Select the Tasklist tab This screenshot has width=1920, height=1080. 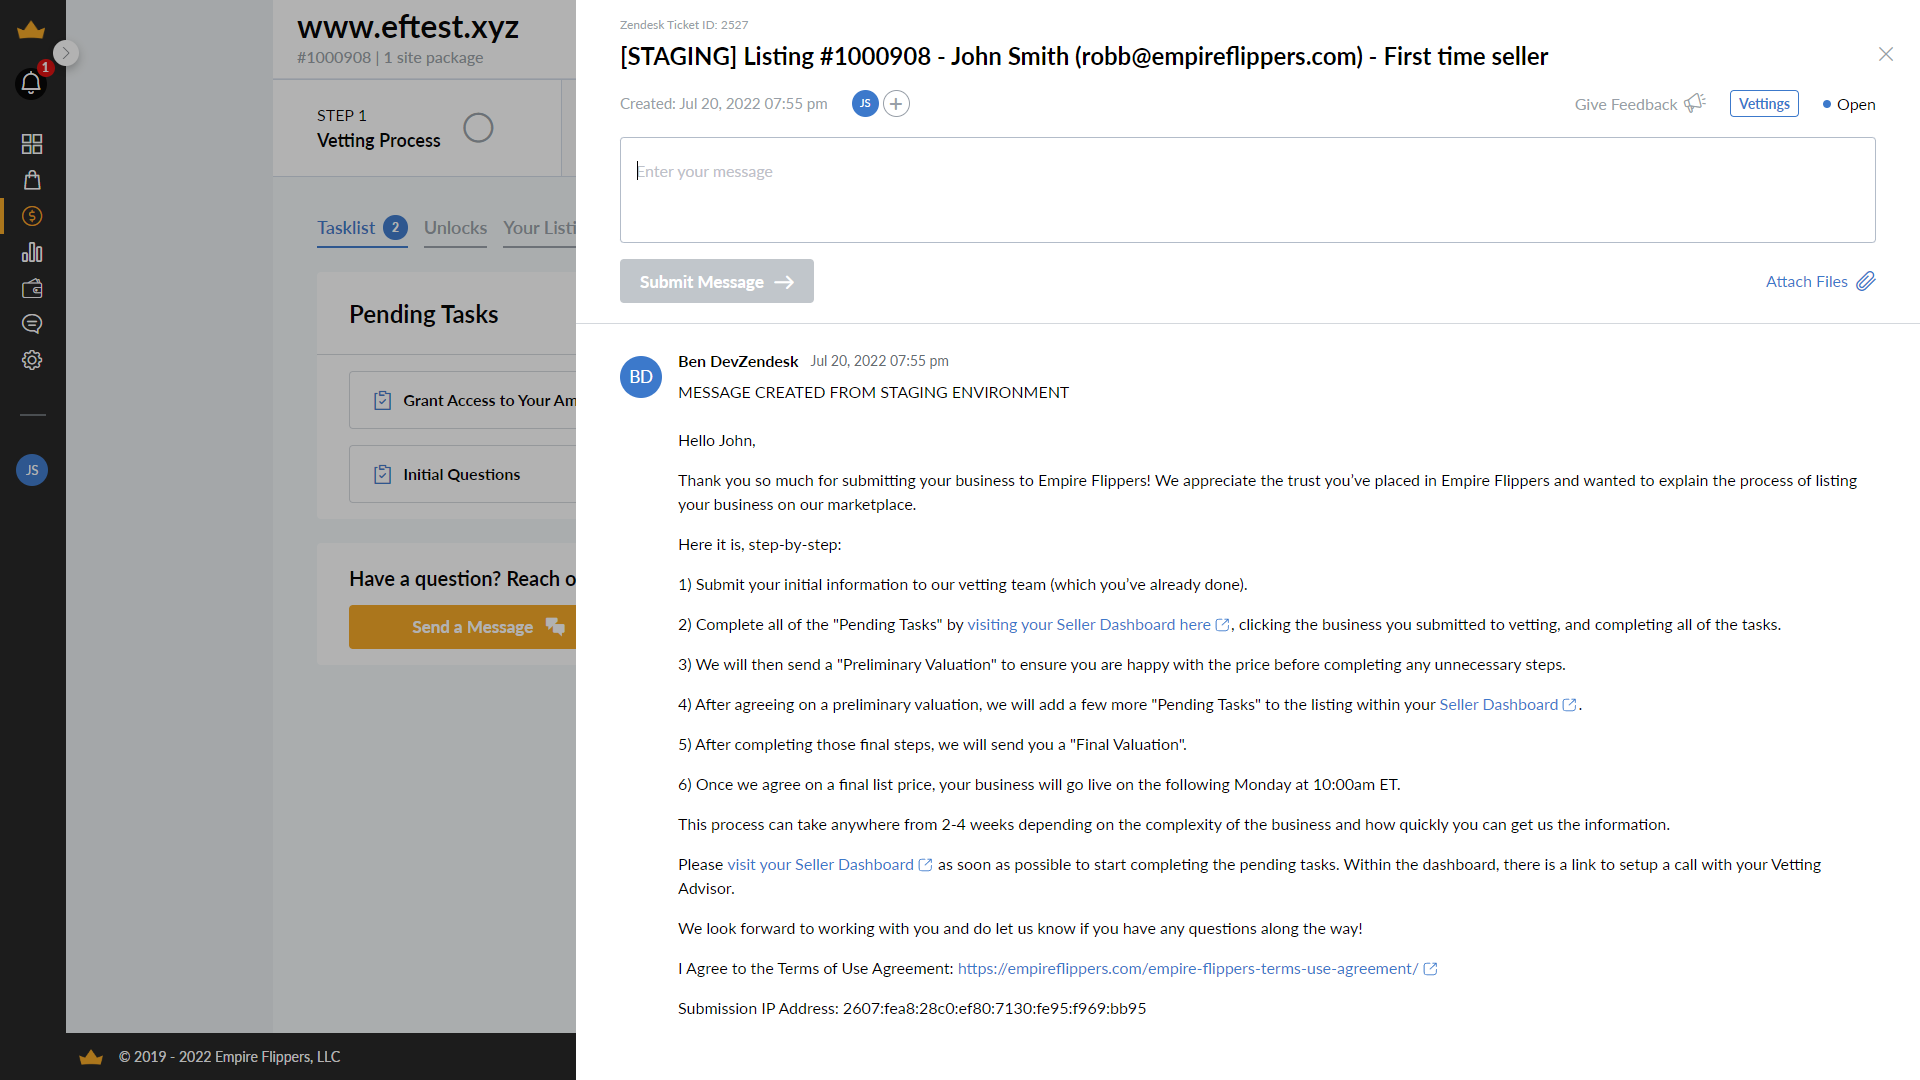[x=346, y=228]
